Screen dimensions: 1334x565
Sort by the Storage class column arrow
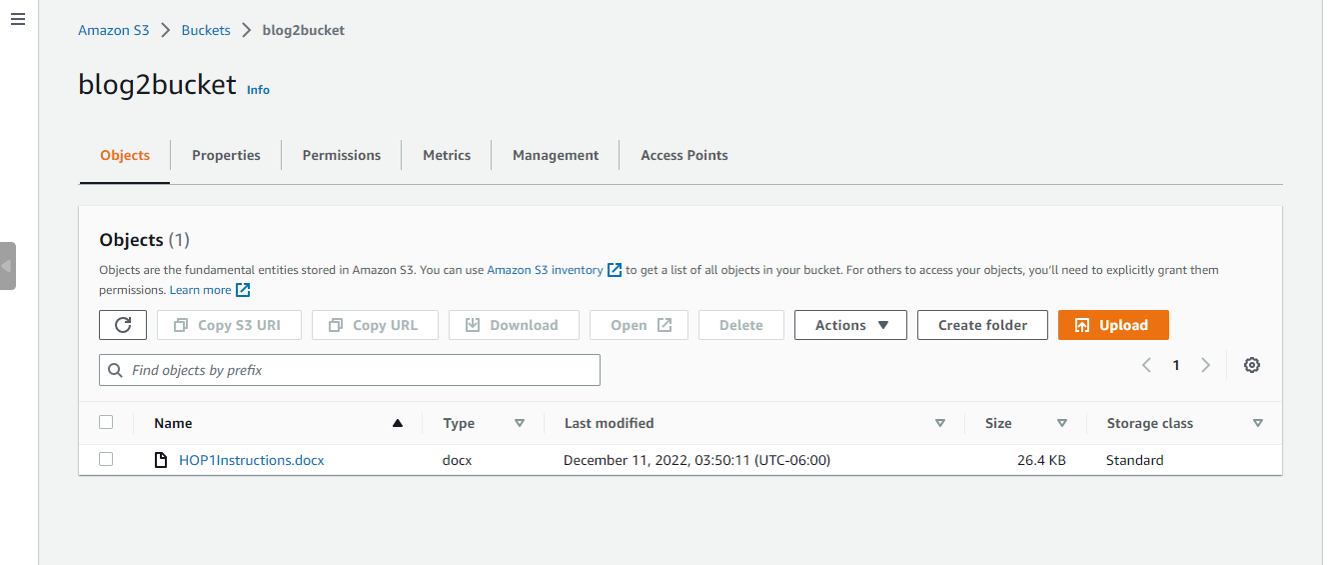click(x=1258, y=423)
